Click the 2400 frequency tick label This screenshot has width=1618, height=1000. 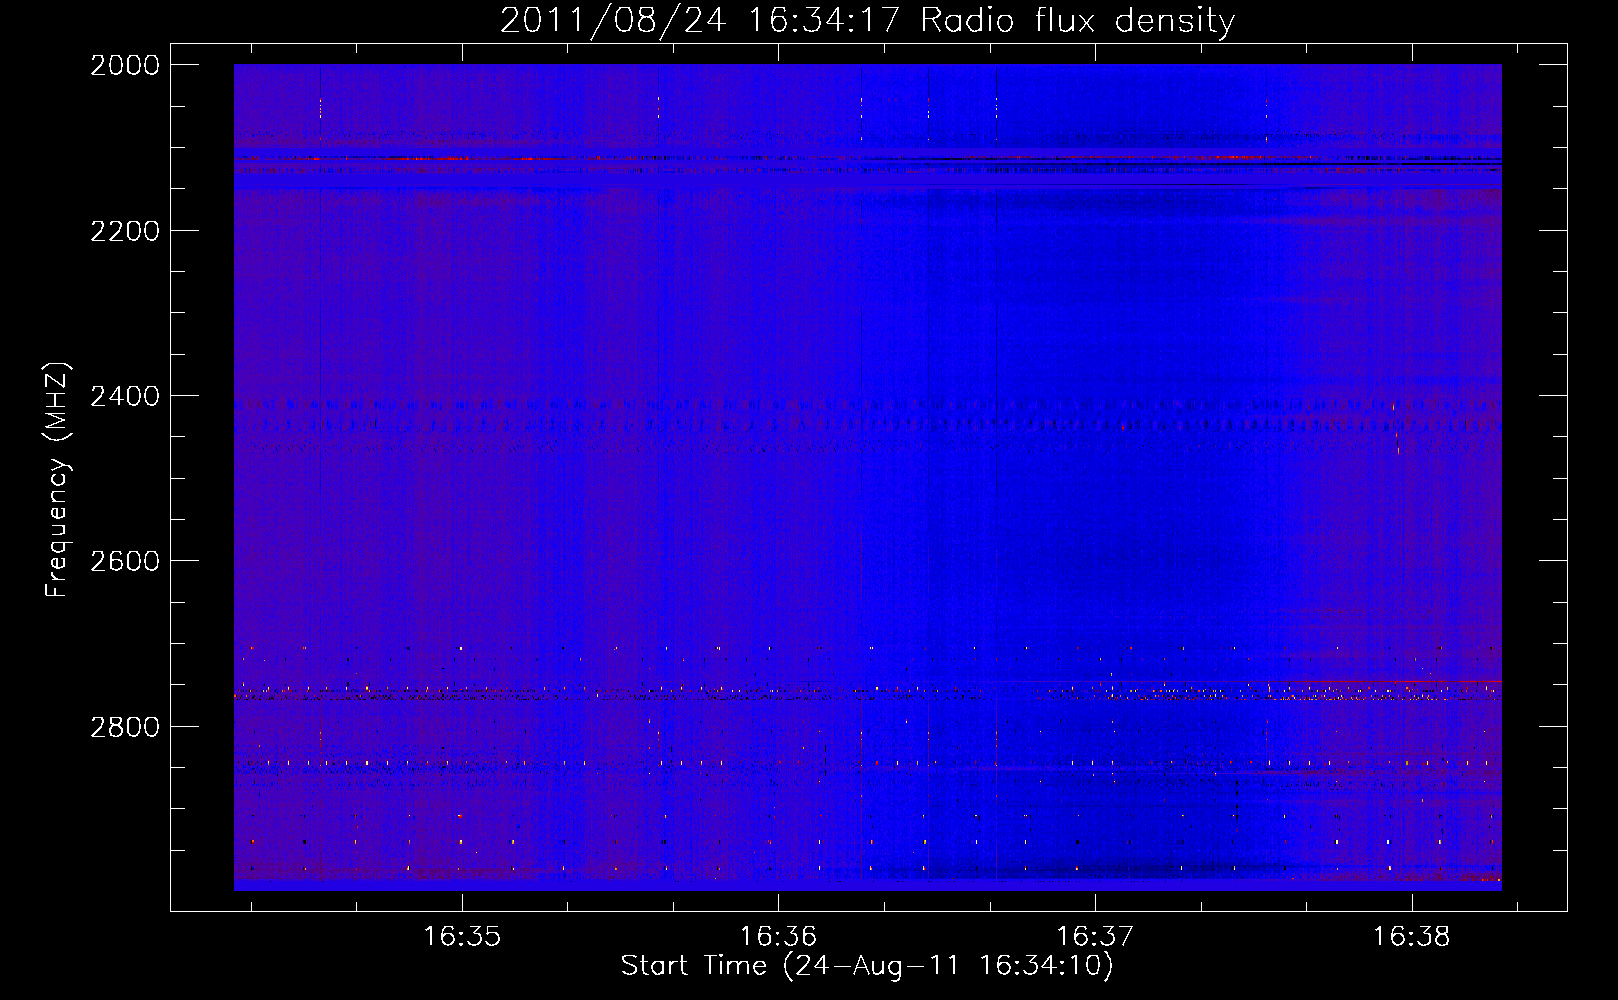125,396
